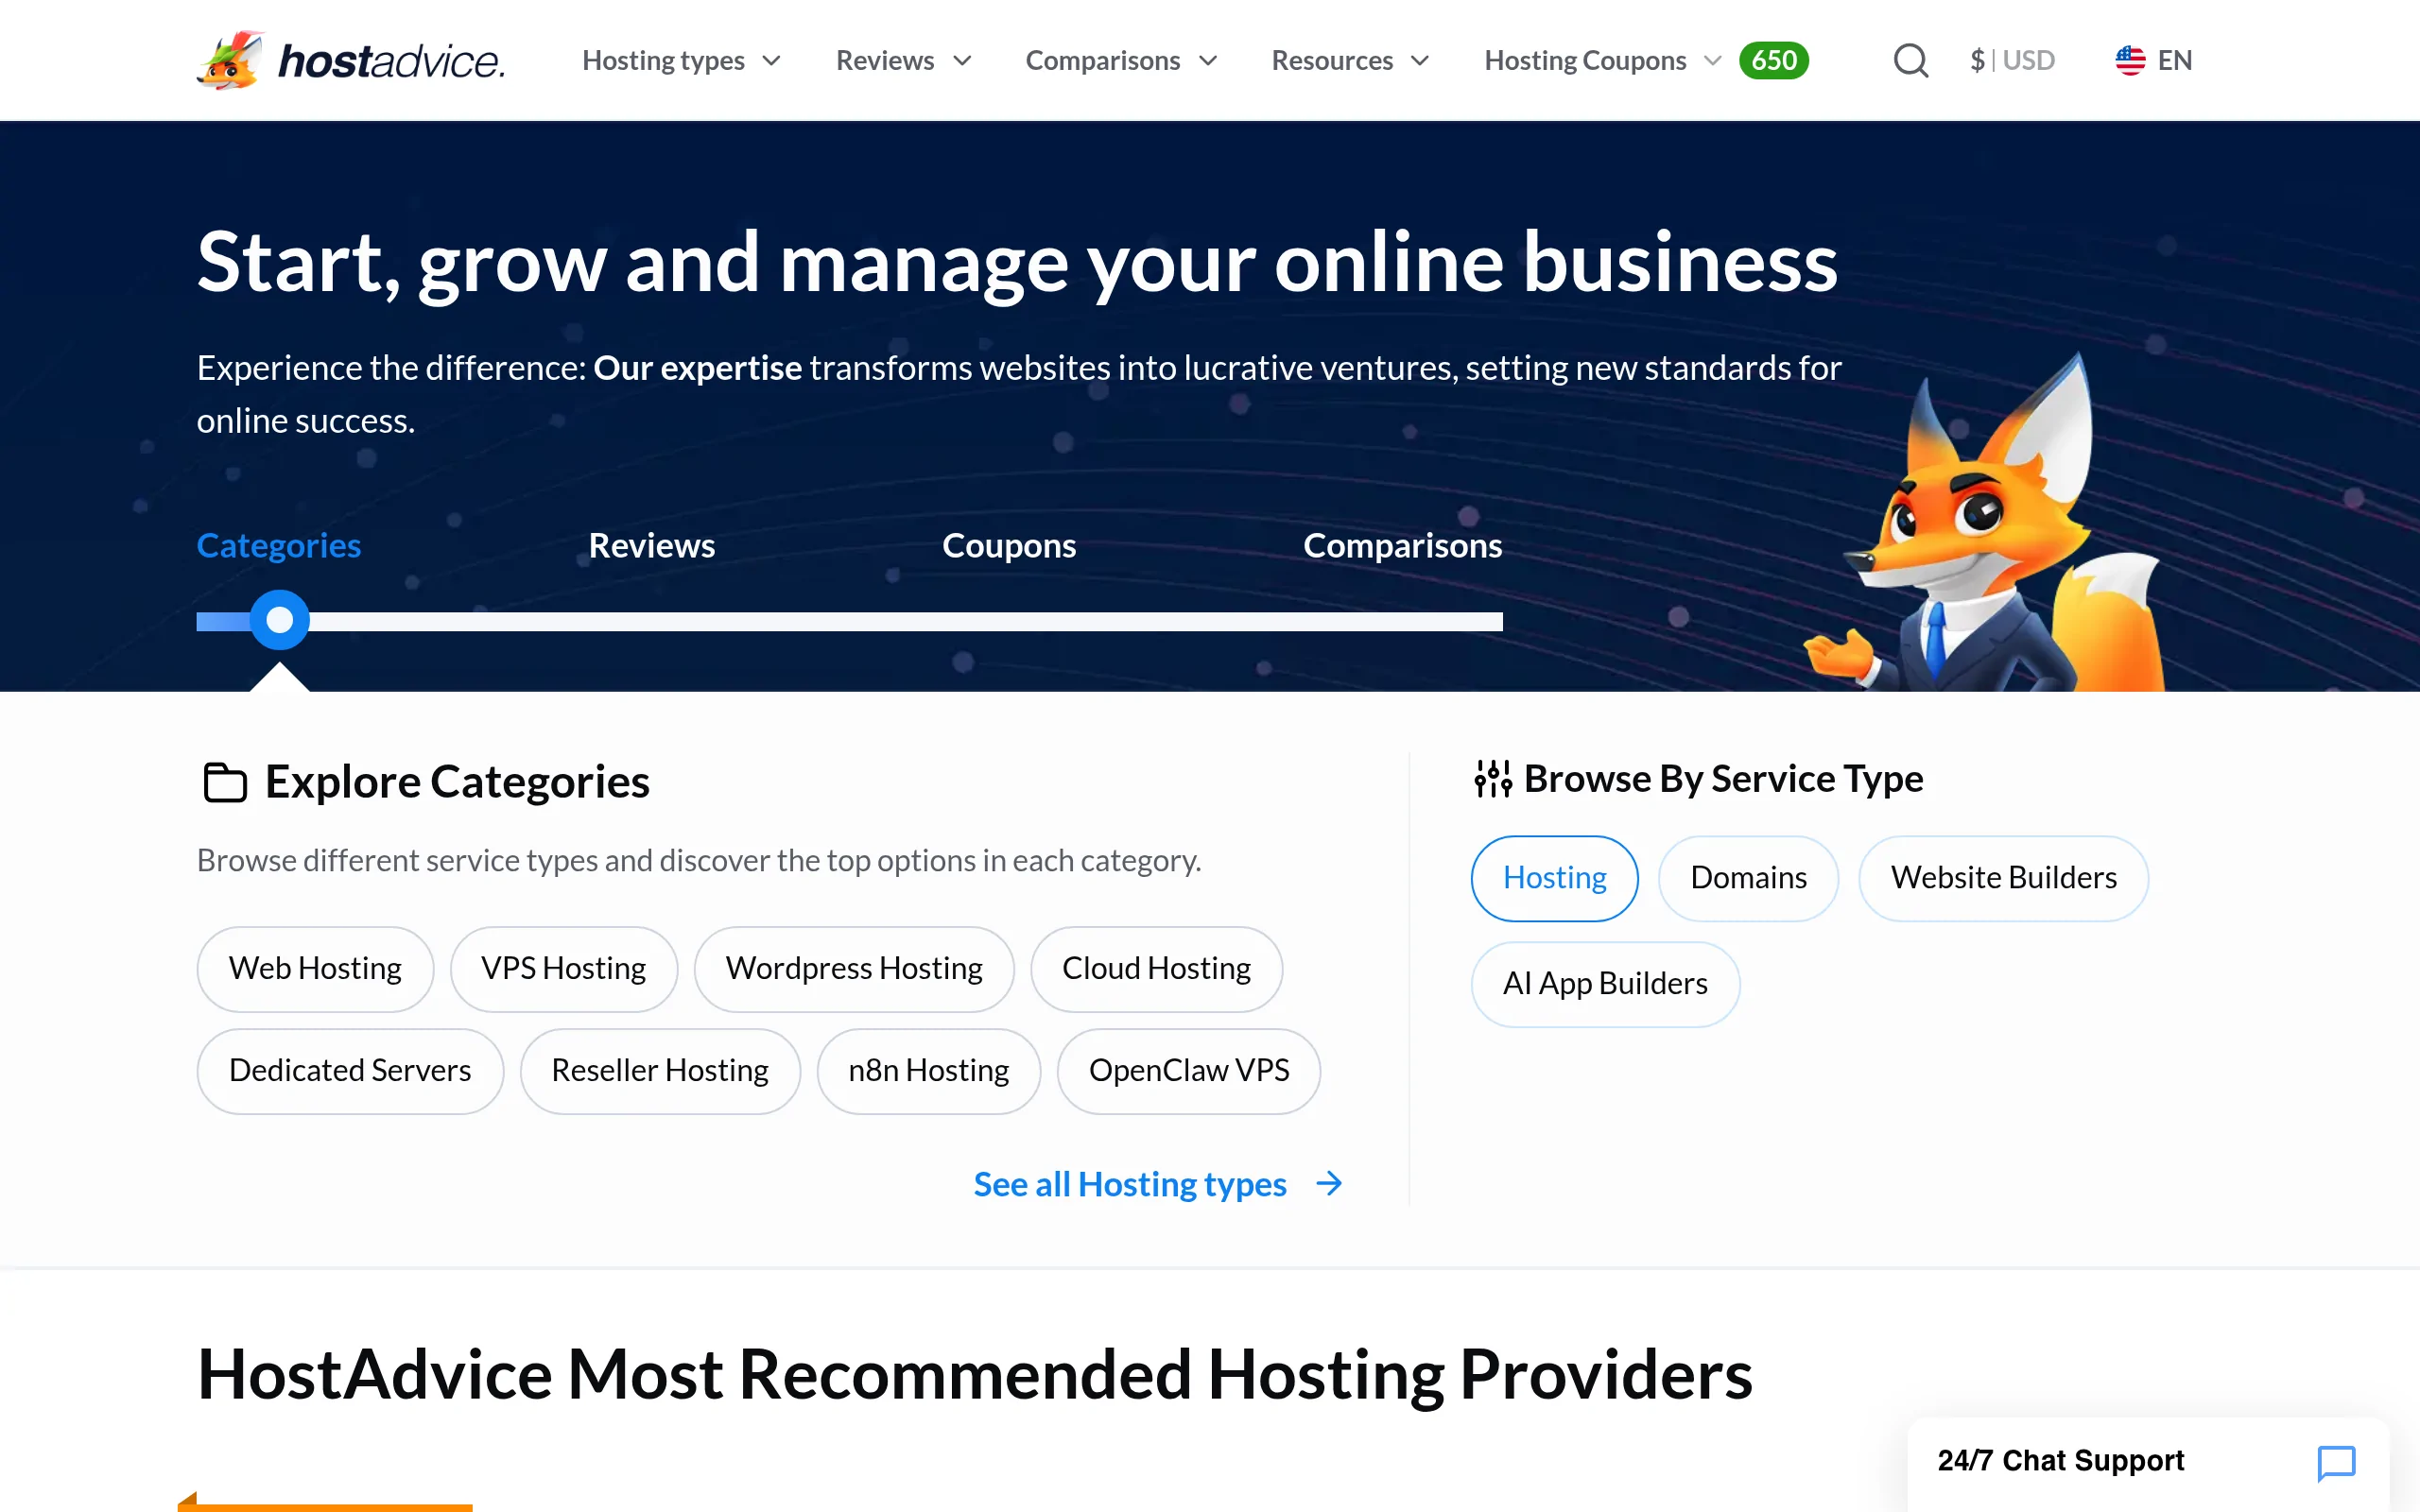2420x1512 pixels.
Task: Expand the Reviews dropdown in the navbar
Action: tap(904, 60)
